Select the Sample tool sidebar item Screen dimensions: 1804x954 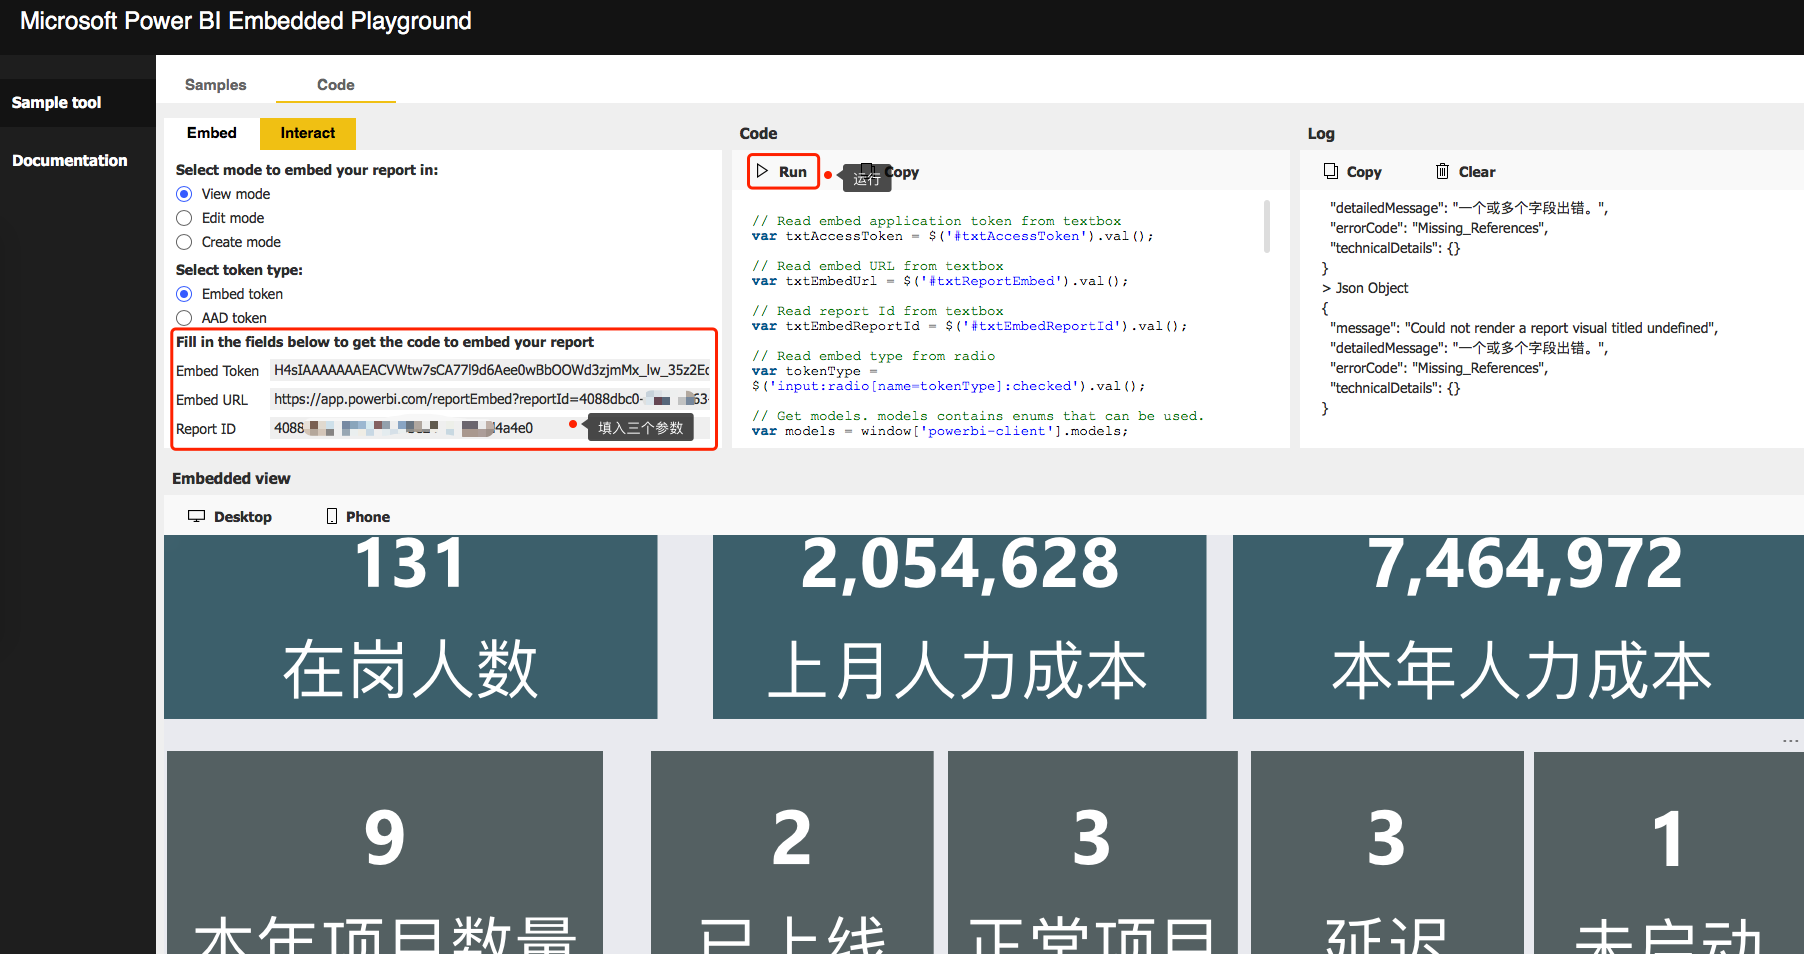56,102
